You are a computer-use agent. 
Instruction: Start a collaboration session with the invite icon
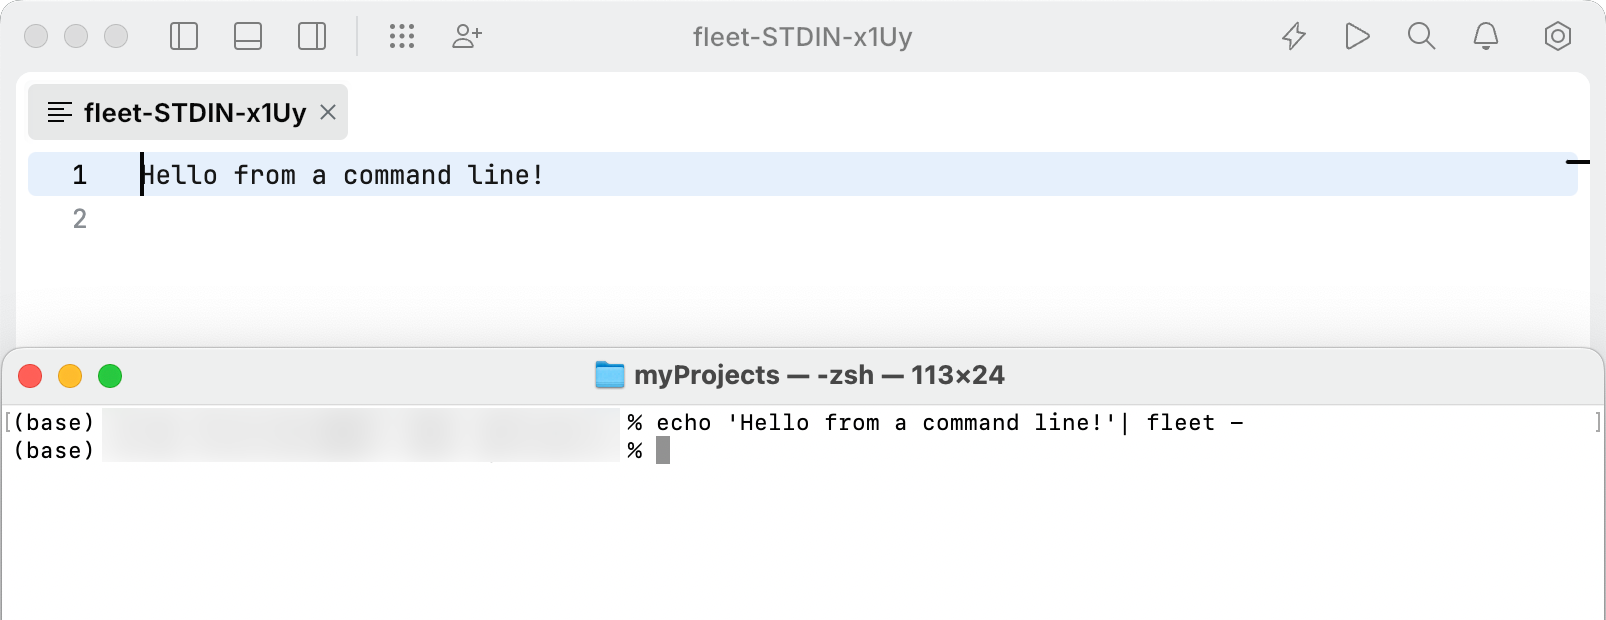pos(466,36)
